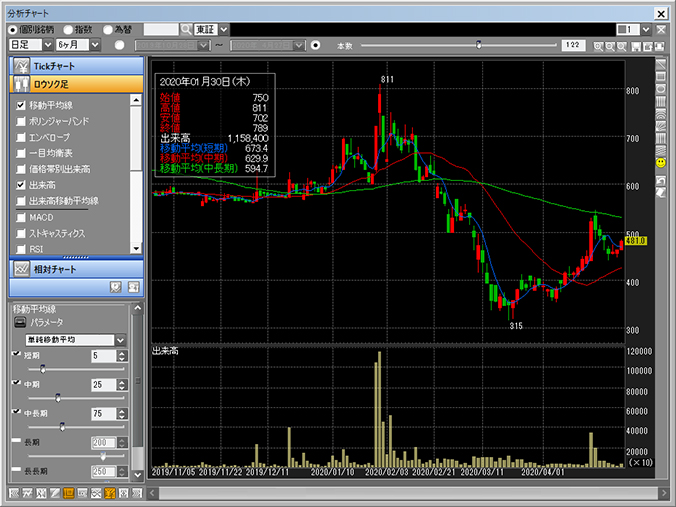
Task: Open the 6ヶ月 period dropdown
Action: click(x=95, y=45)
